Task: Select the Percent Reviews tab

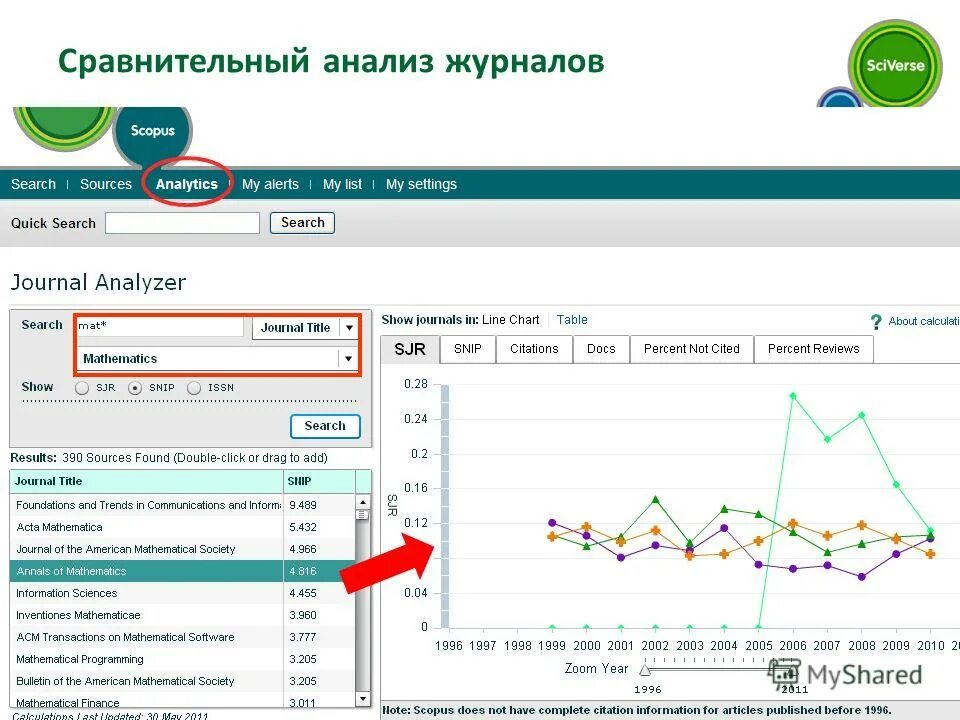Action: [x=814, y=349]
